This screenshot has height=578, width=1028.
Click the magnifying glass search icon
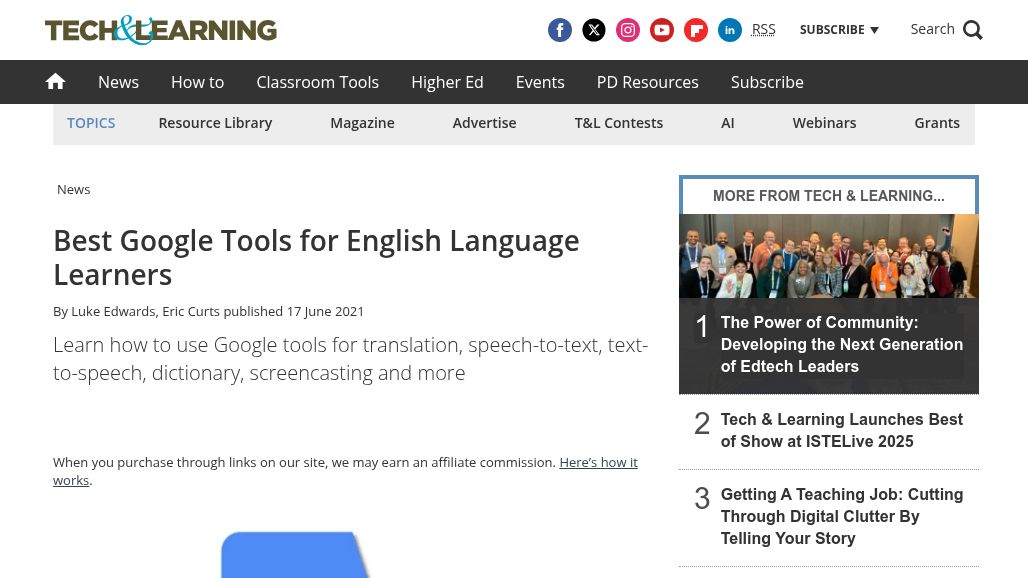(973, 30)
